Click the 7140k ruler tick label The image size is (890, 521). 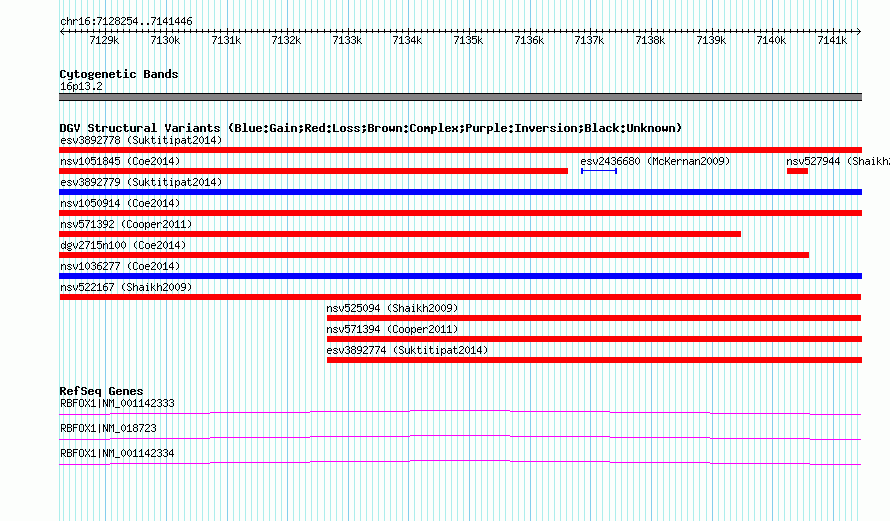coord(771,40)
